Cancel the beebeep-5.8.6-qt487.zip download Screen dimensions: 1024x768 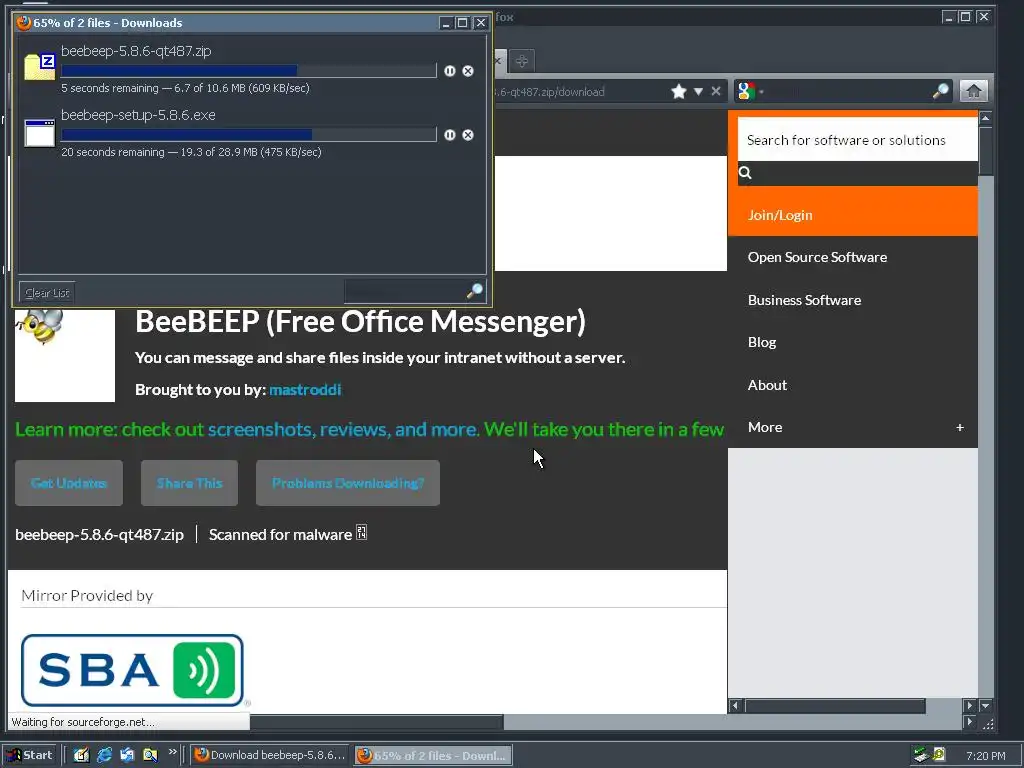[468, 71]
